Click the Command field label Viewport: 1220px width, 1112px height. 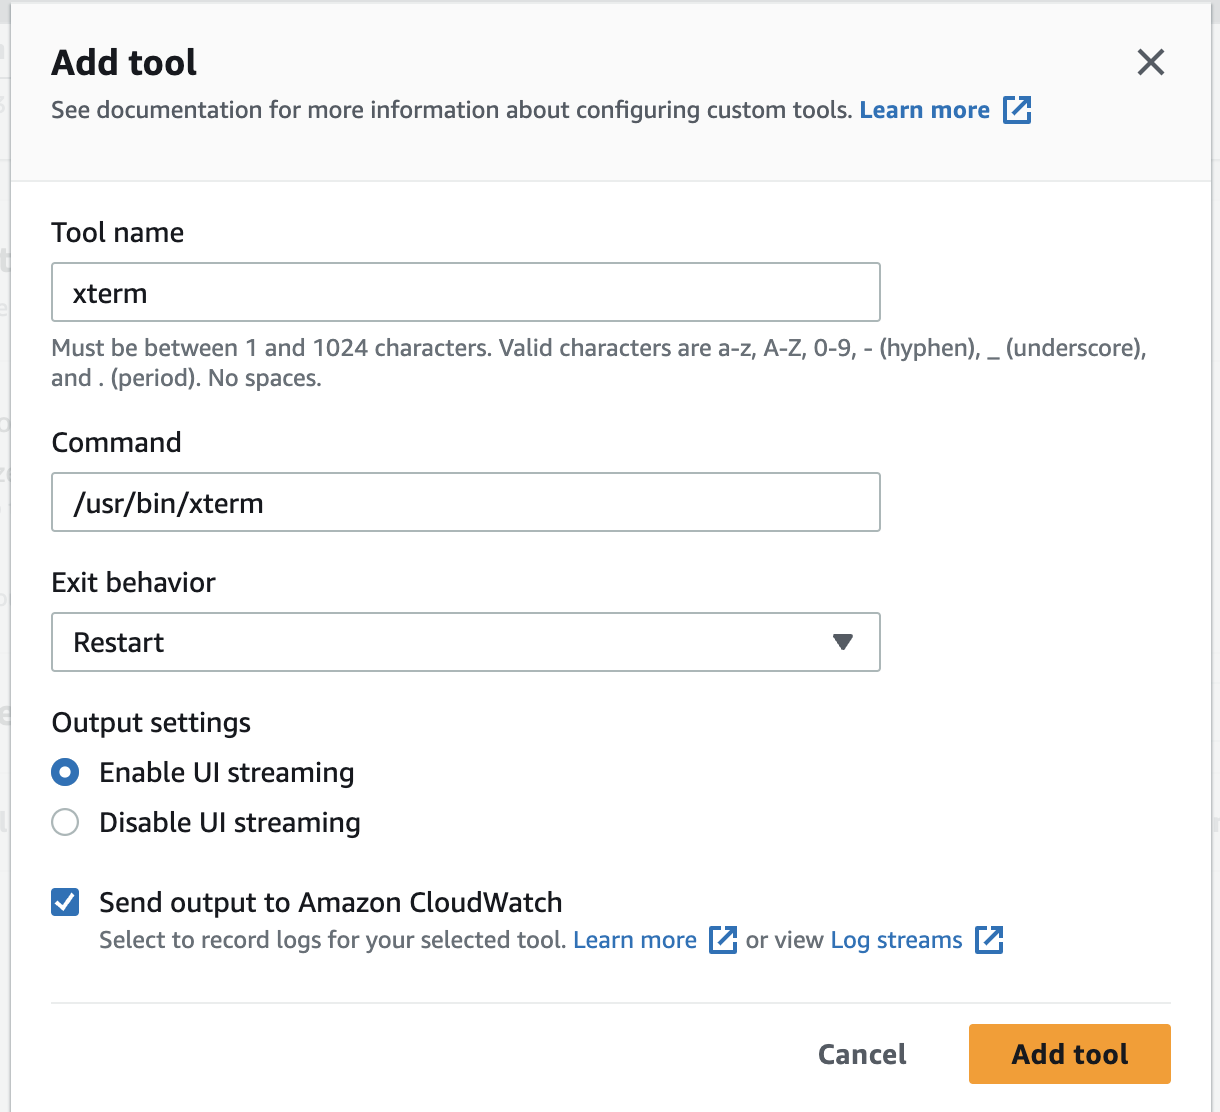[116, 442]
